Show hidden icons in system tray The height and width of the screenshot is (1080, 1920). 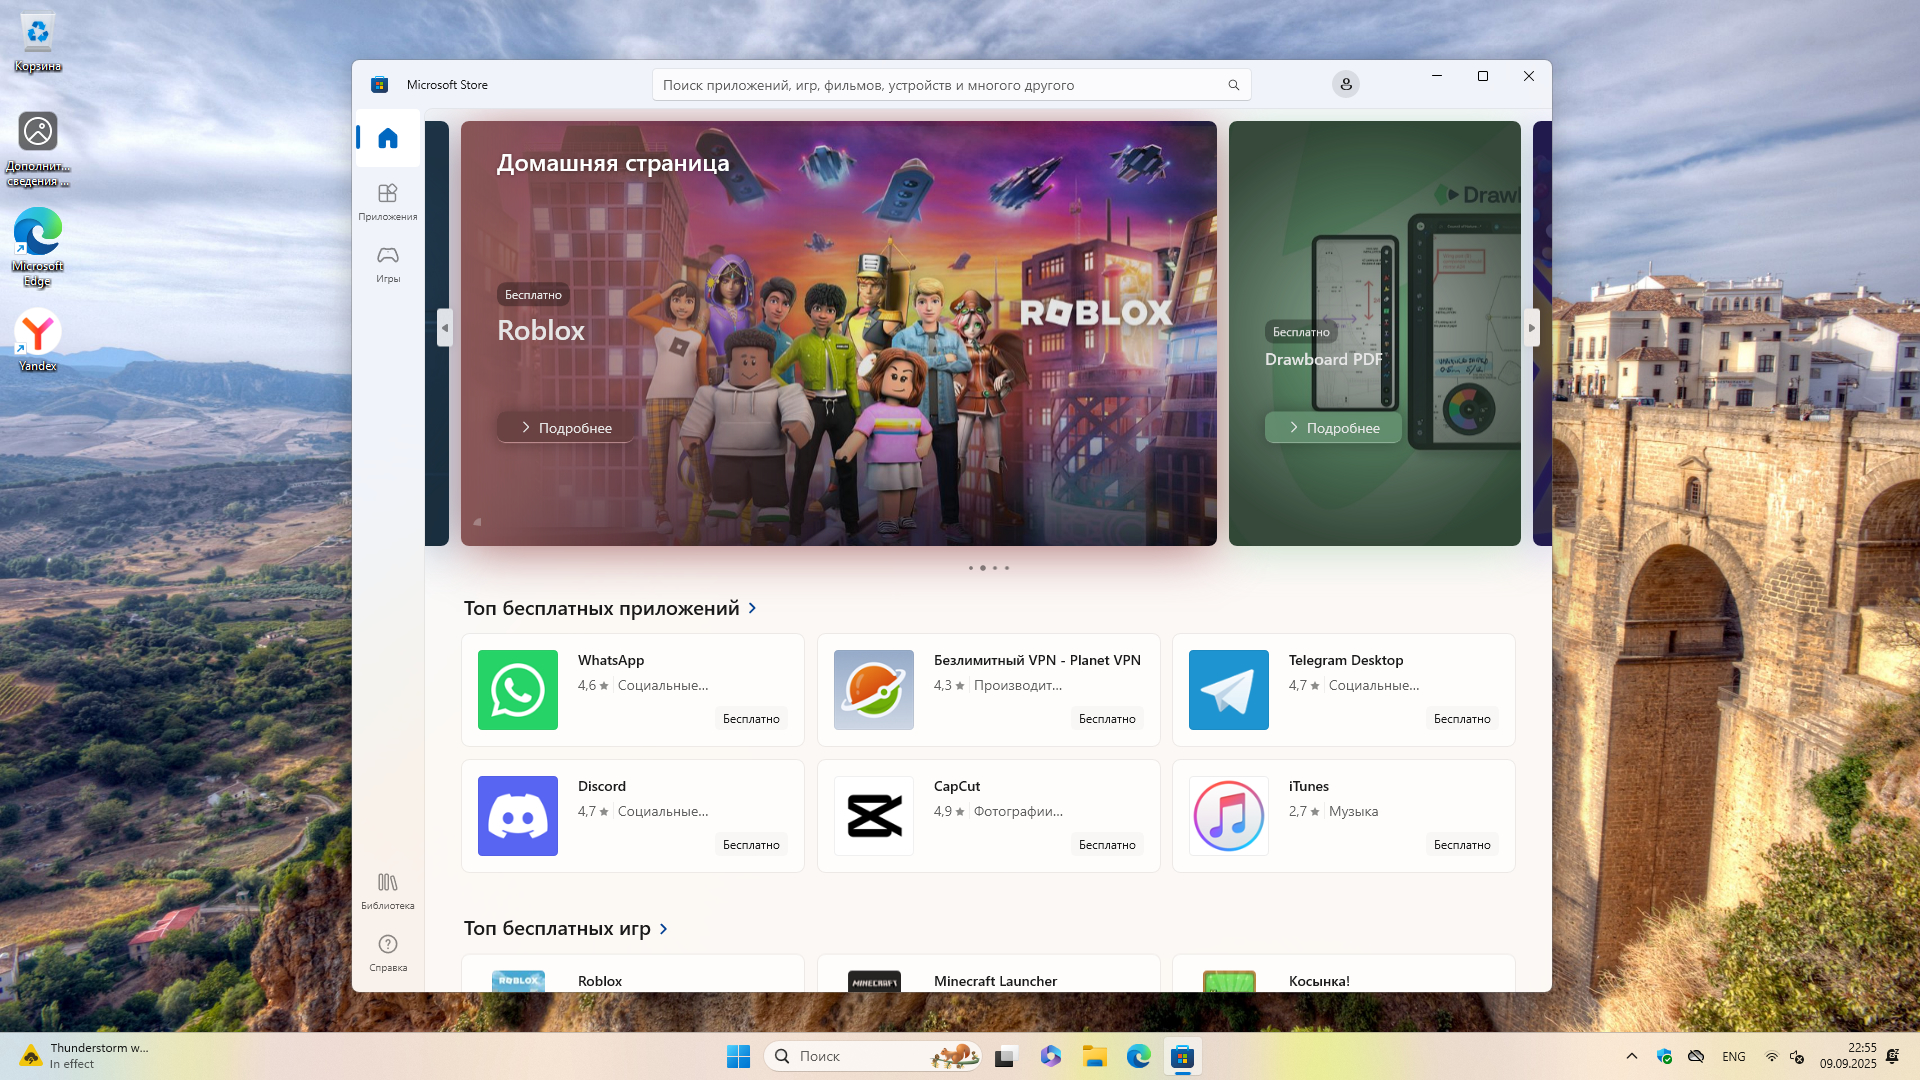[x=1631, y=1056]
